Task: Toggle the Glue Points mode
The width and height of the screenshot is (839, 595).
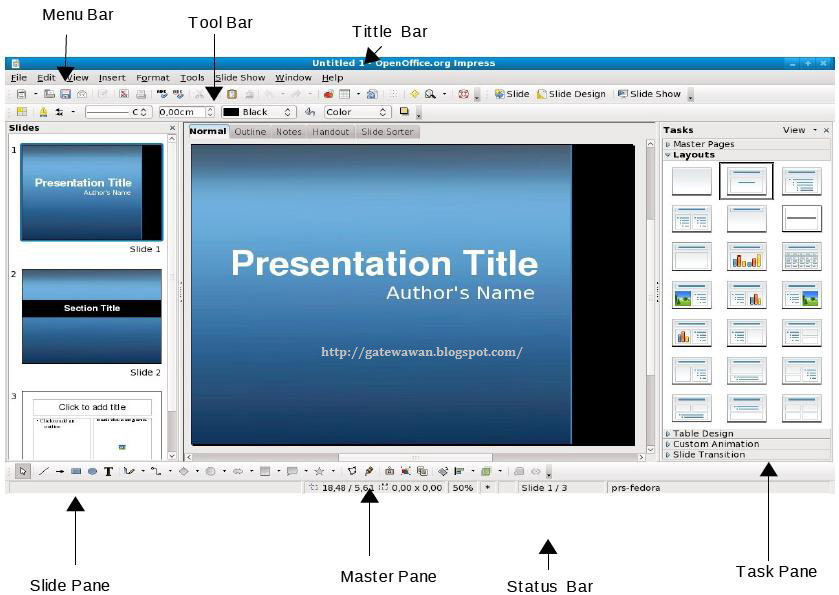Action: (x=368, y=470)
